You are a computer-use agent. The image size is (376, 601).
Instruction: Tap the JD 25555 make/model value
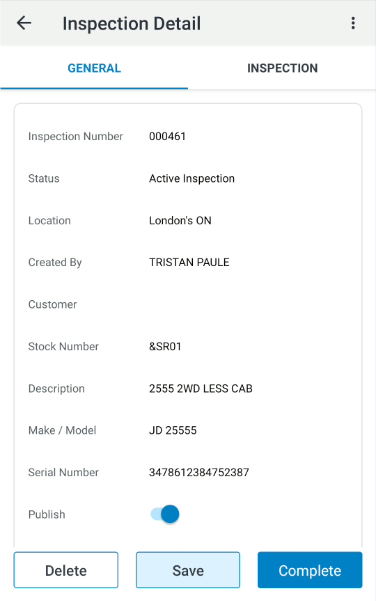click(x=172, y=430)
